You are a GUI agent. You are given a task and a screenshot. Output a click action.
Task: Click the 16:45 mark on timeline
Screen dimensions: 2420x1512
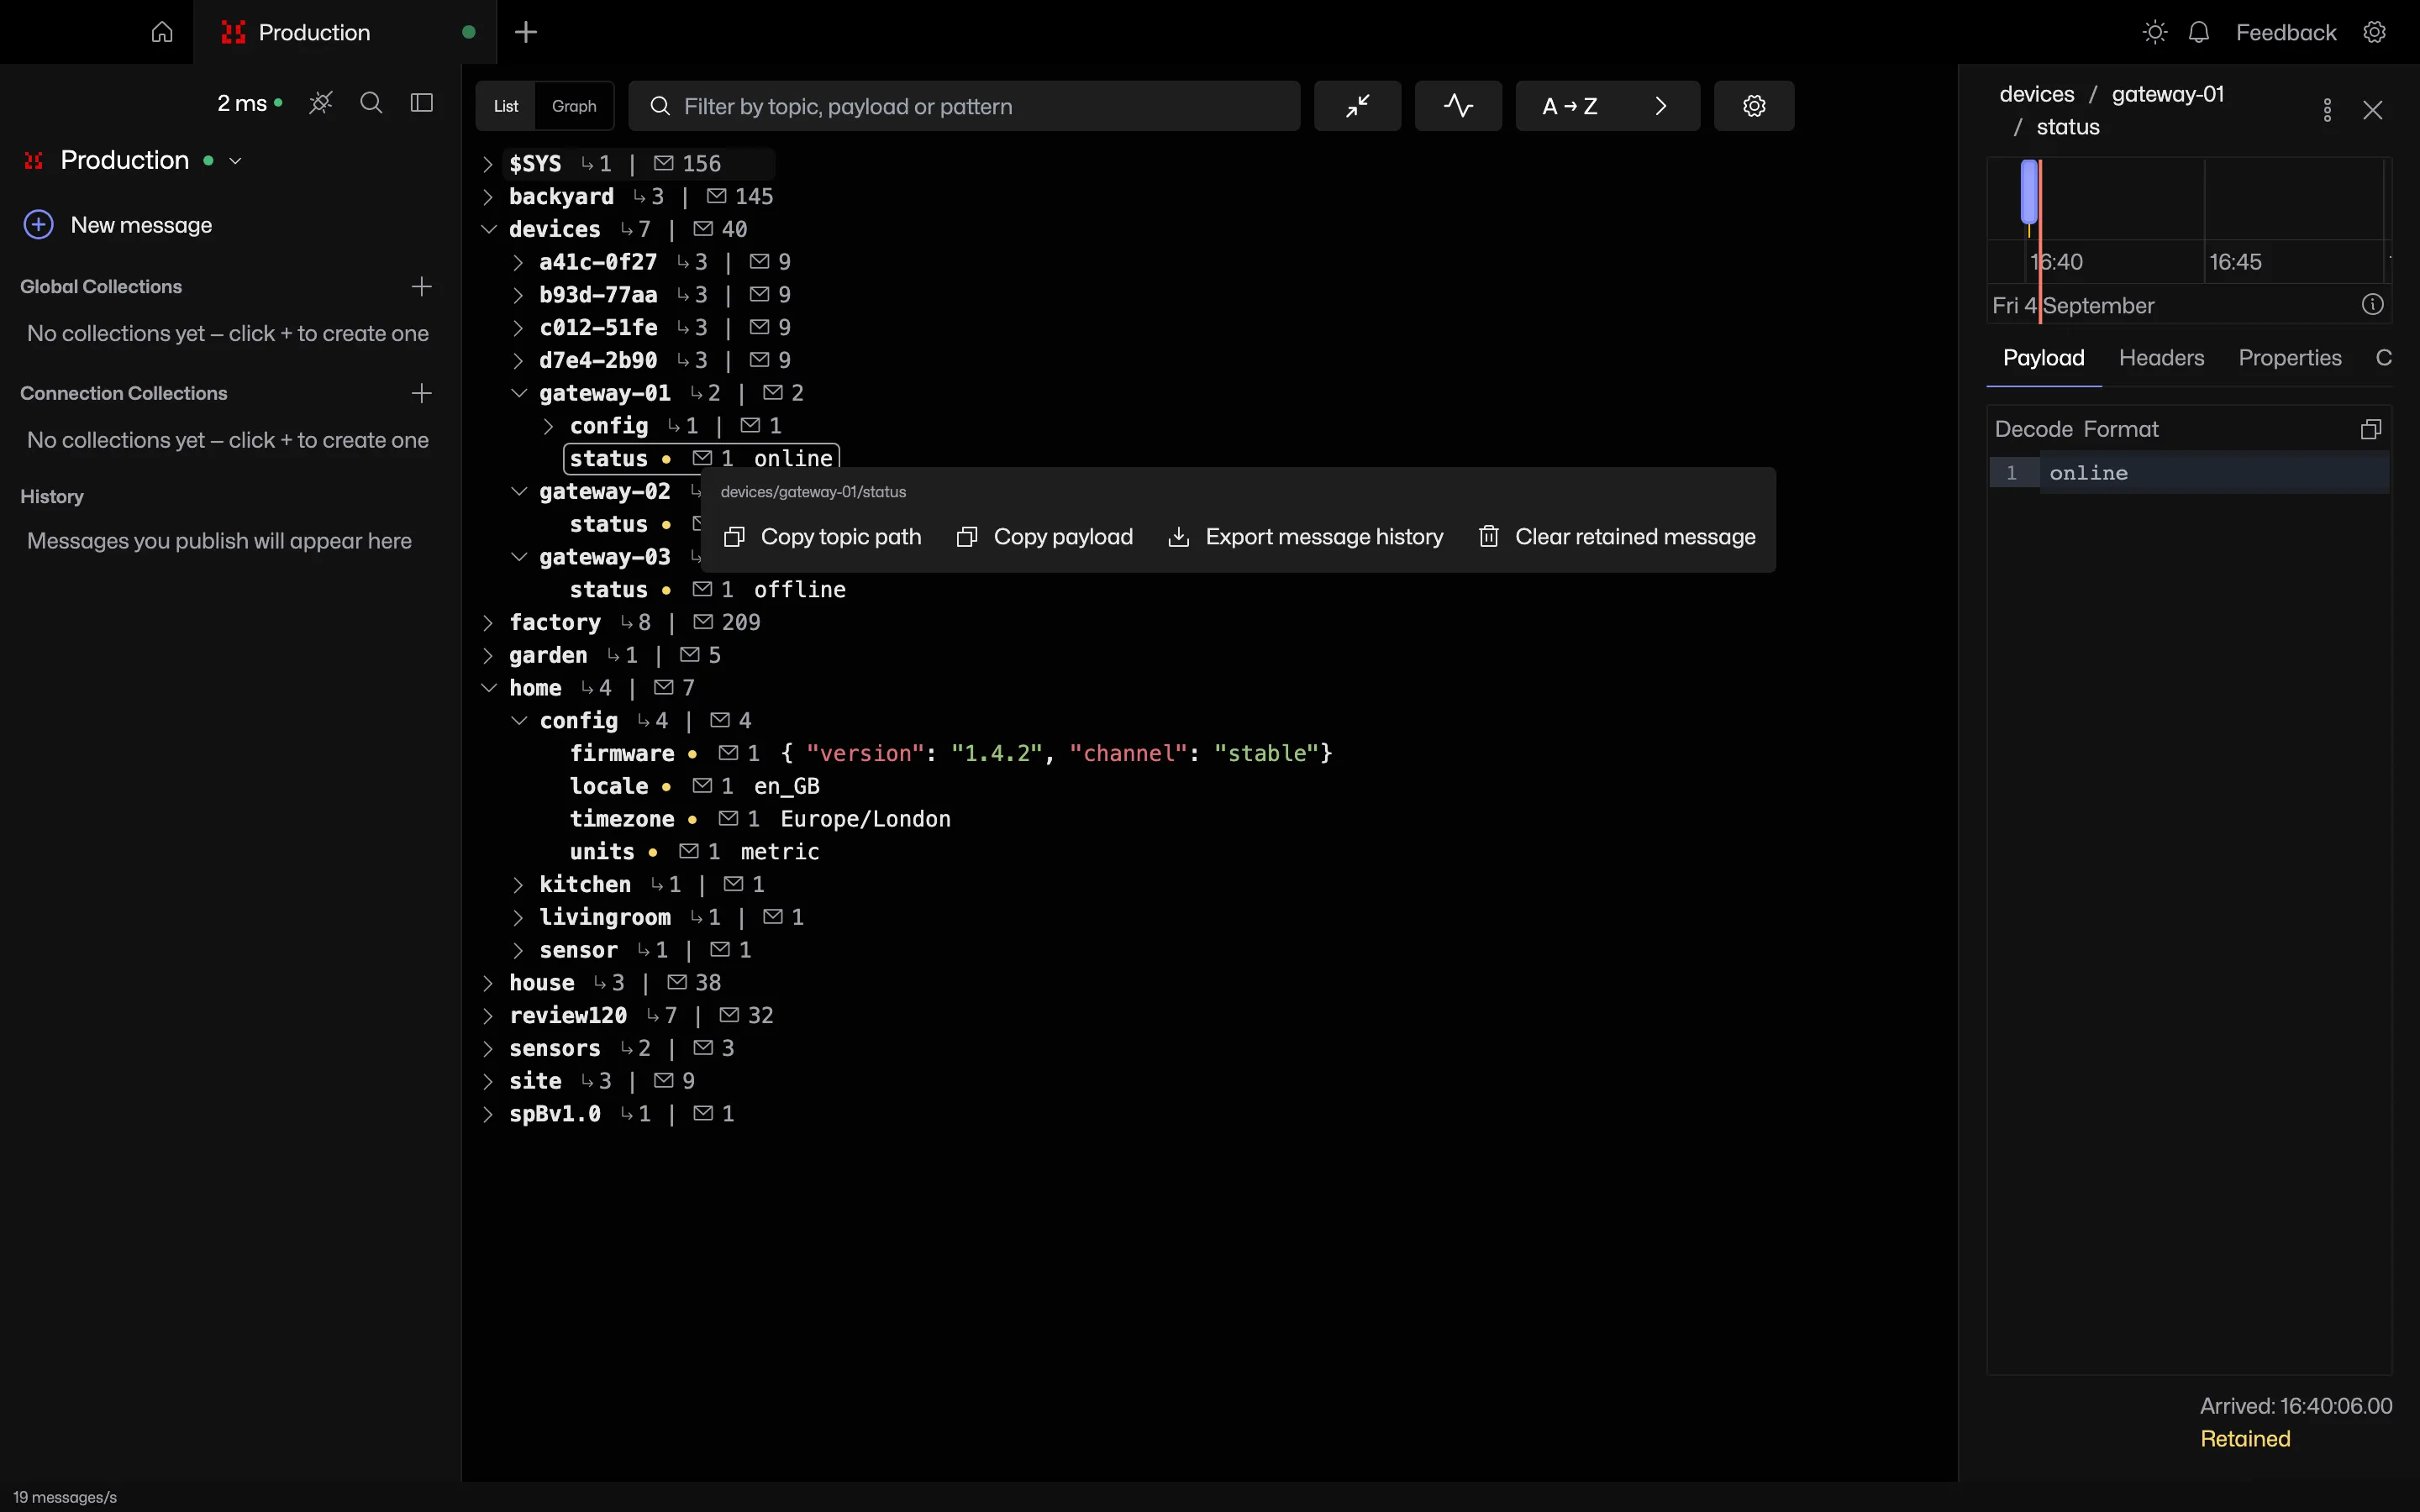(2235, 262)
